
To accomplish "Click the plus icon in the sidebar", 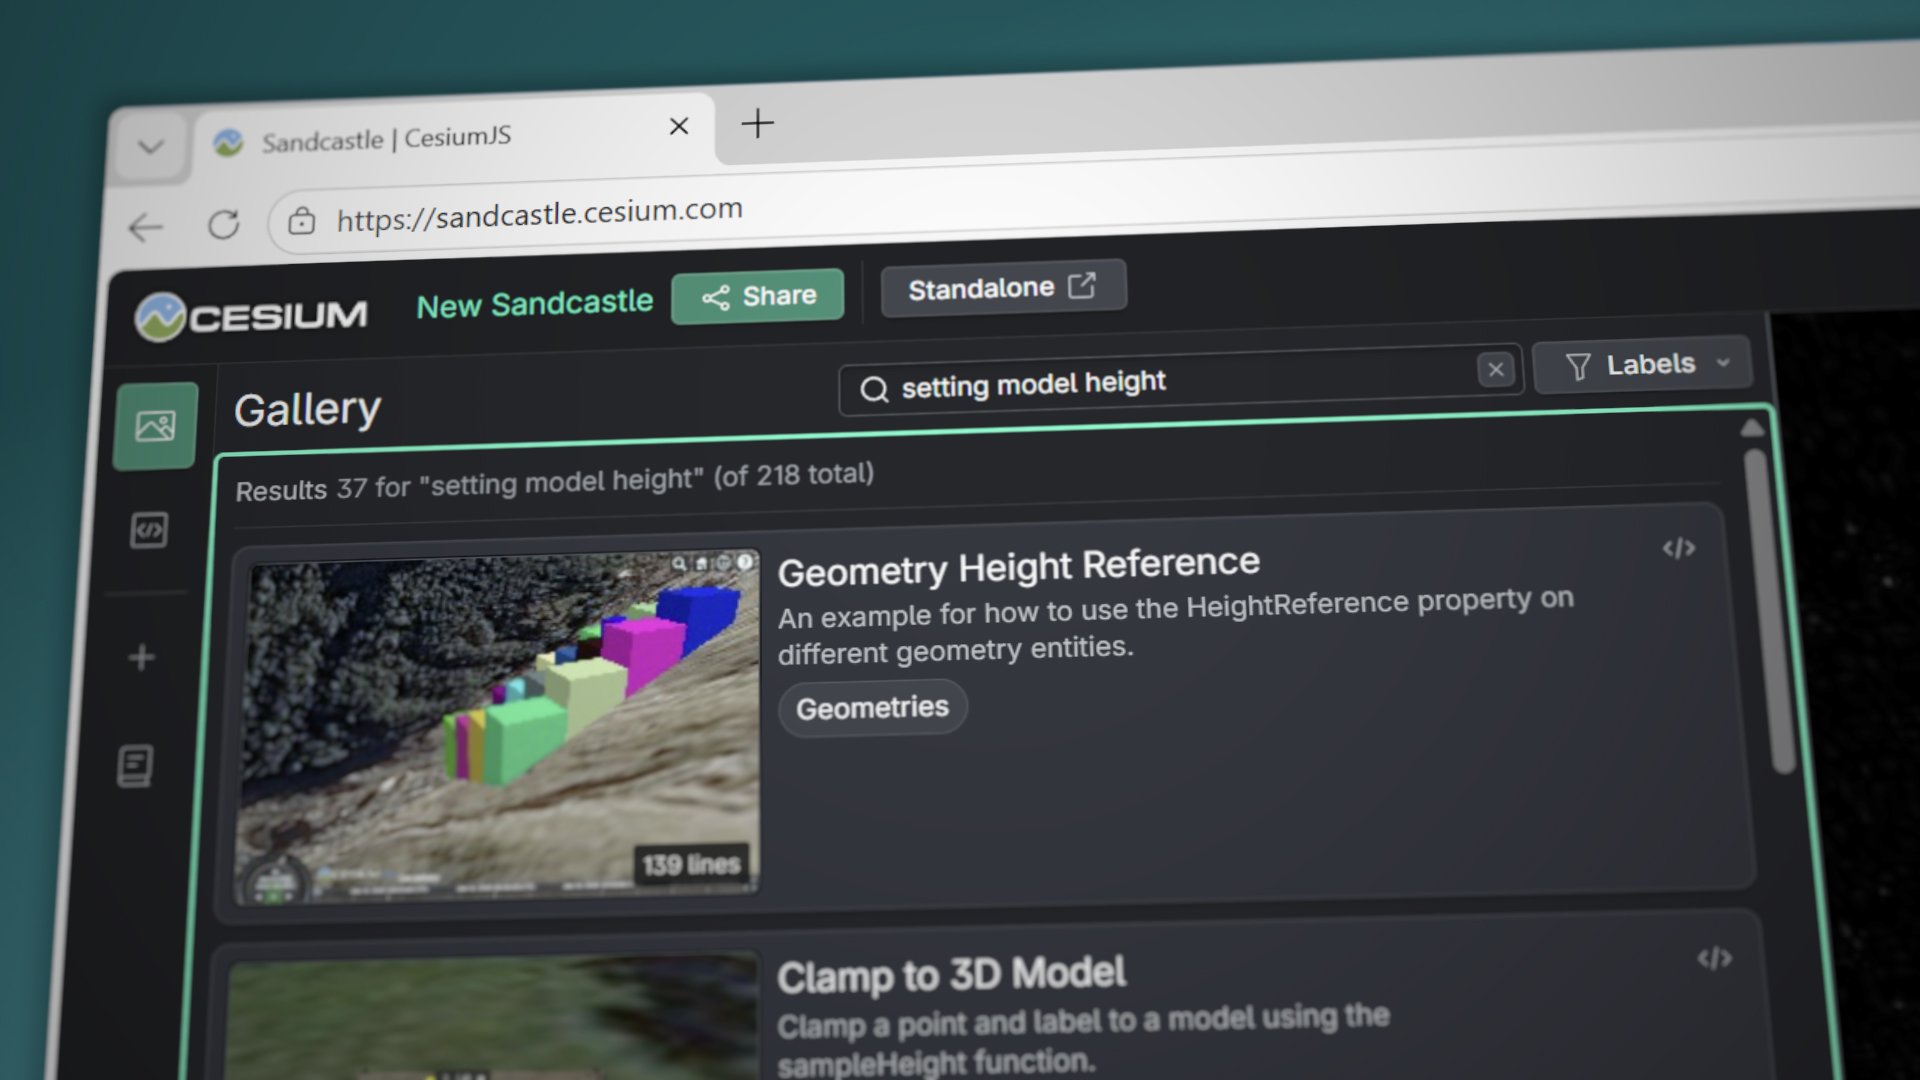I will pos(141,657).
